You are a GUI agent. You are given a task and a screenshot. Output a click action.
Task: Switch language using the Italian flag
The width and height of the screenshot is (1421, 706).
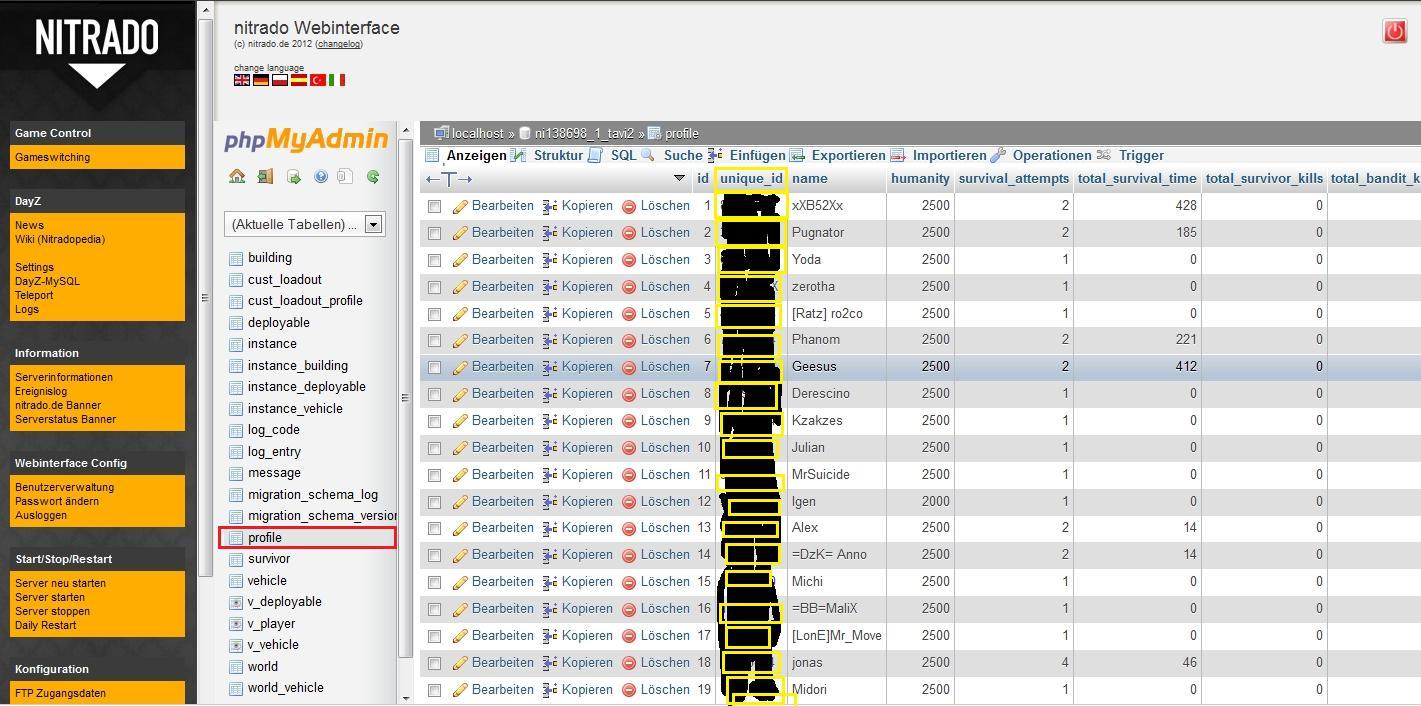click(336, 80)
